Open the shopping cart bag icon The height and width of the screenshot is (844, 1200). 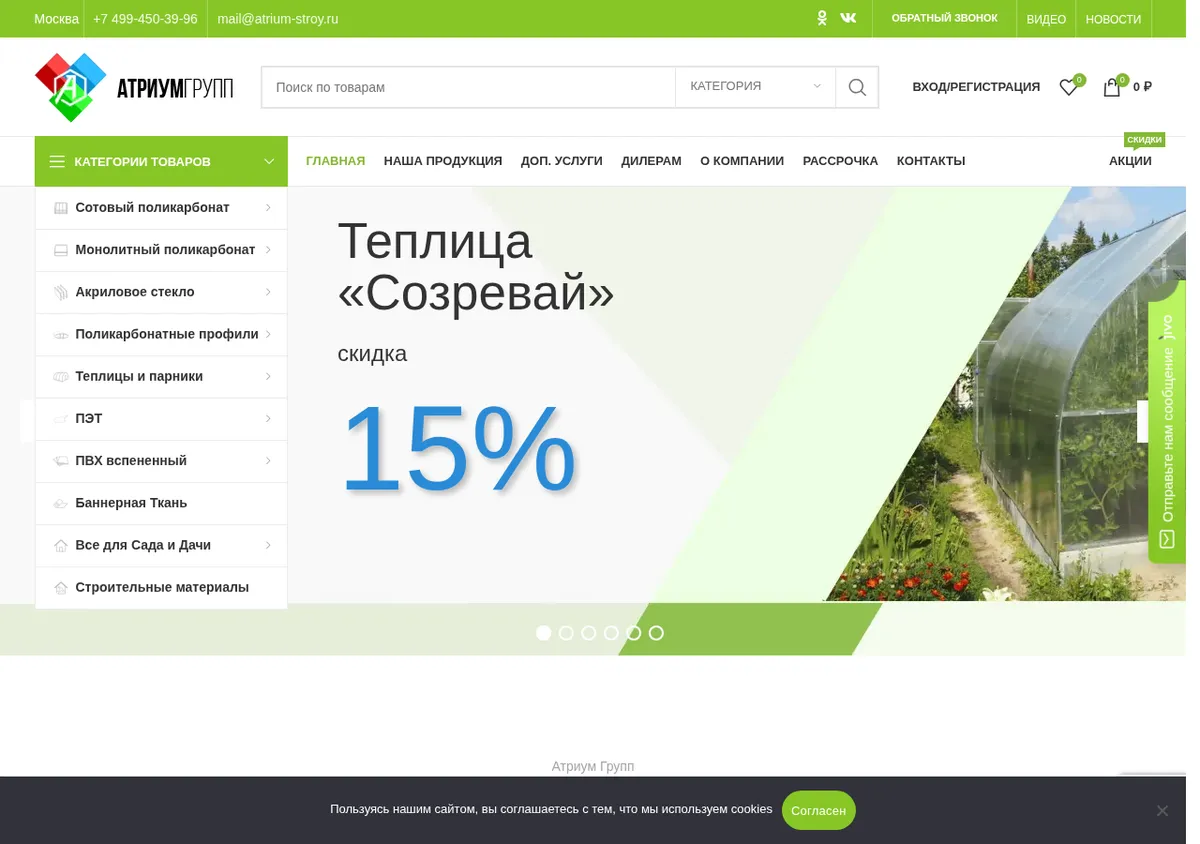[1111, 87]
